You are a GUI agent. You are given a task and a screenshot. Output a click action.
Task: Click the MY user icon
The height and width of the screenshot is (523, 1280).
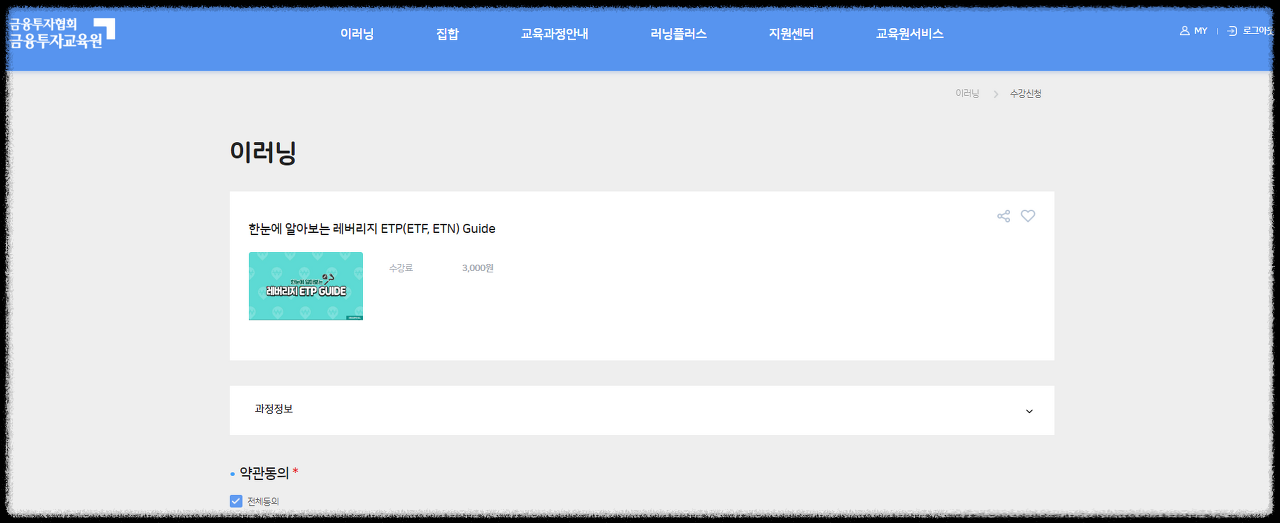[1185, 31]
